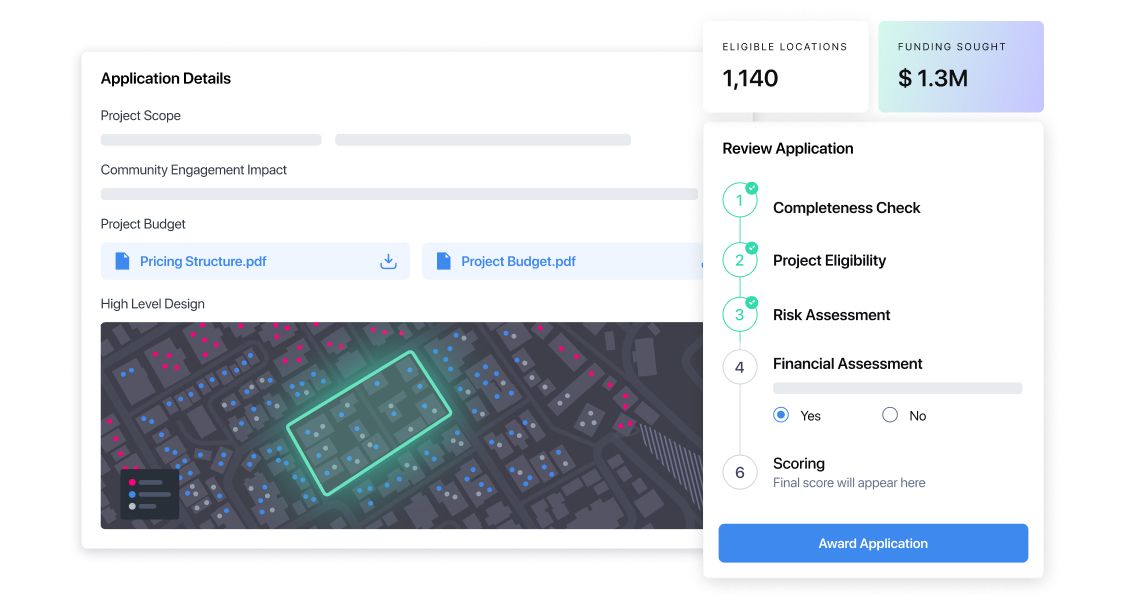The width and height of the screenshot is (1125, 600).
Task: Click the Pricing Structure.pdf document icon
Action: click(x=123, y=261)
